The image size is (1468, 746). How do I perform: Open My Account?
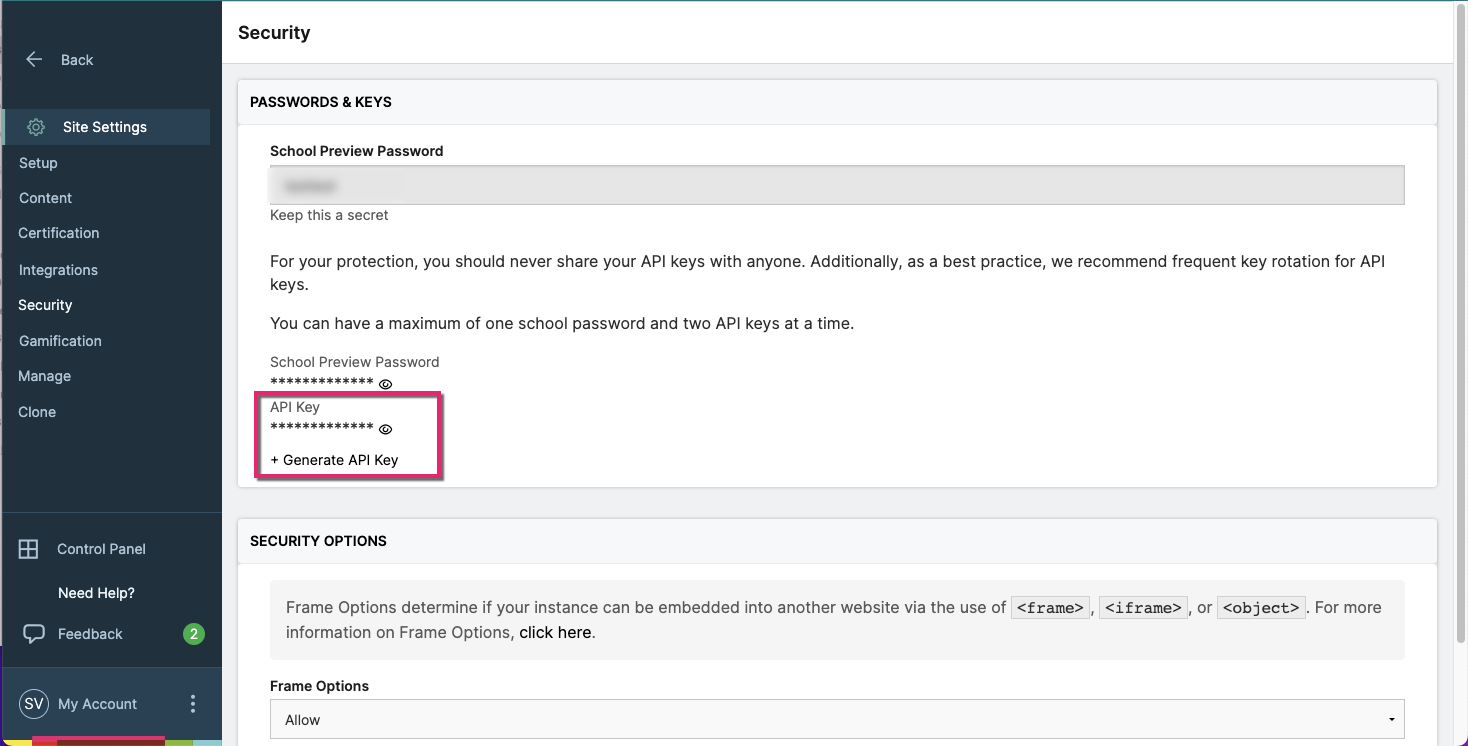coord(97,704)
